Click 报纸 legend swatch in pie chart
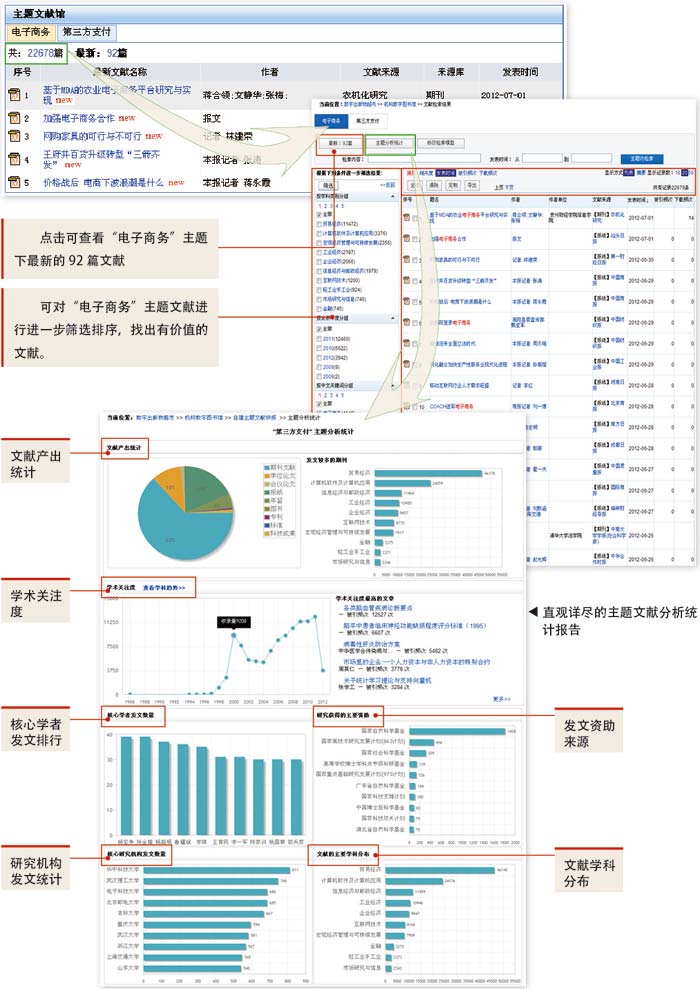Image resolution: width=700 pixels, height=989 pixels. click(266, 492)
